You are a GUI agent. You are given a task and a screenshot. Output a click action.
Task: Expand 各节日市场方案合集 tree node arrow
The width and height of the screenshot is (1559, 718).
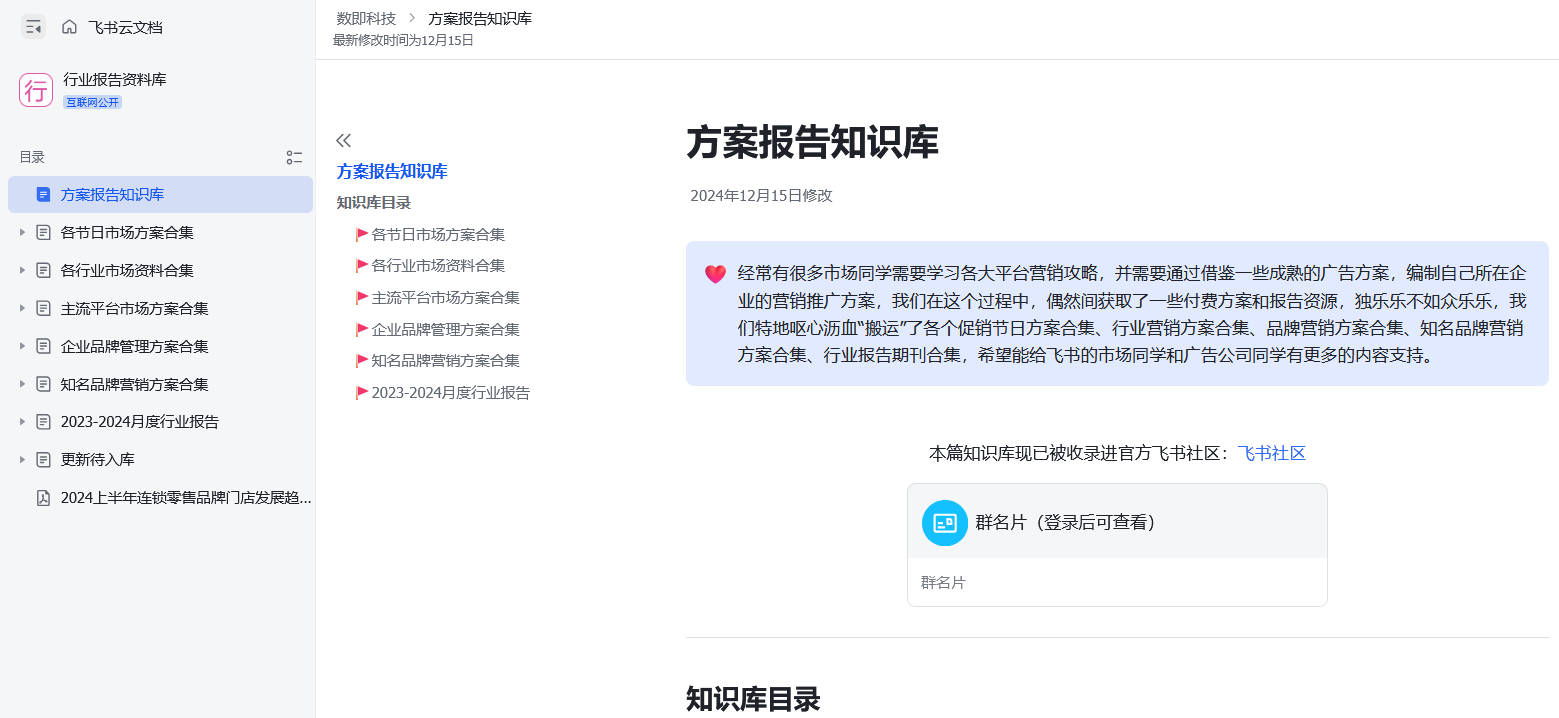tap(22, 232)
